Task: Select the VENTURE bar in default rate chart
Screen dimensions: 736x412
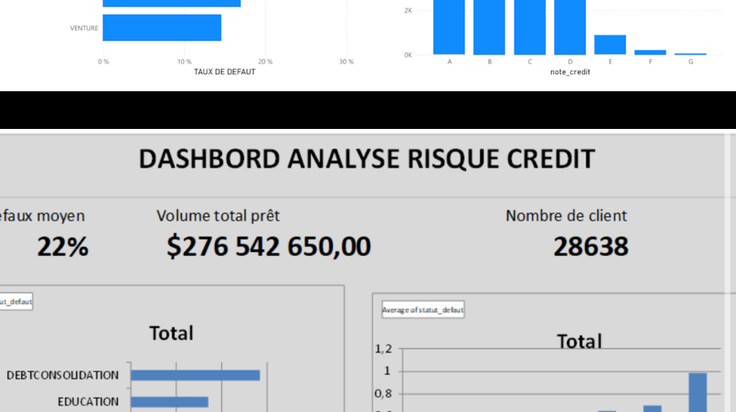Action: [x=162, y=28]
